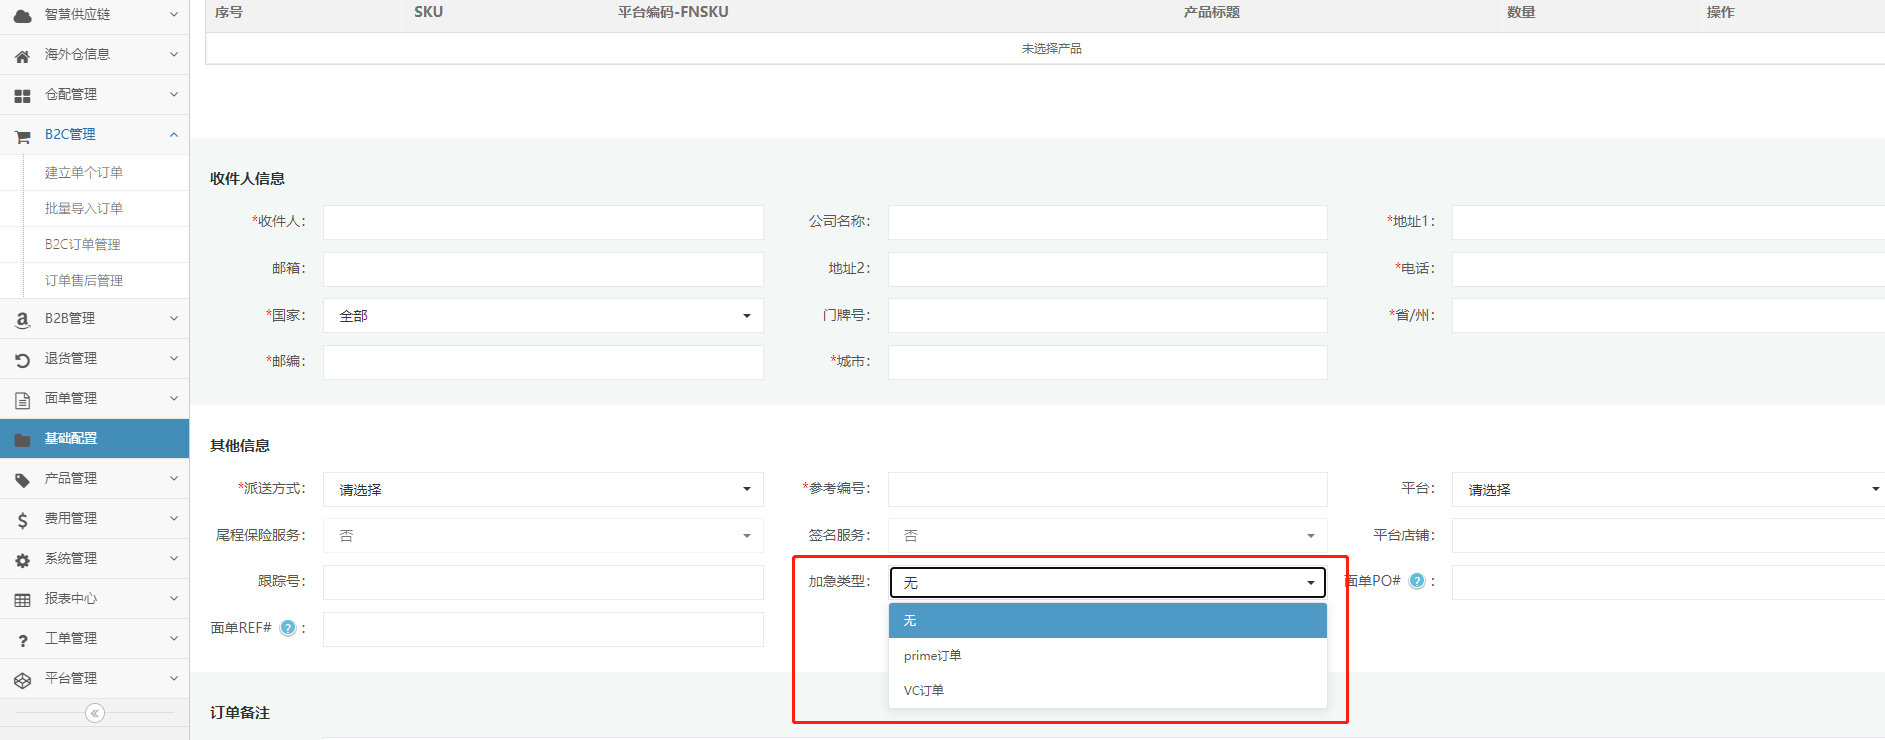Click the shopping cart icon beside B2C管理
The image size is (1885, 740).
(22, 136)
